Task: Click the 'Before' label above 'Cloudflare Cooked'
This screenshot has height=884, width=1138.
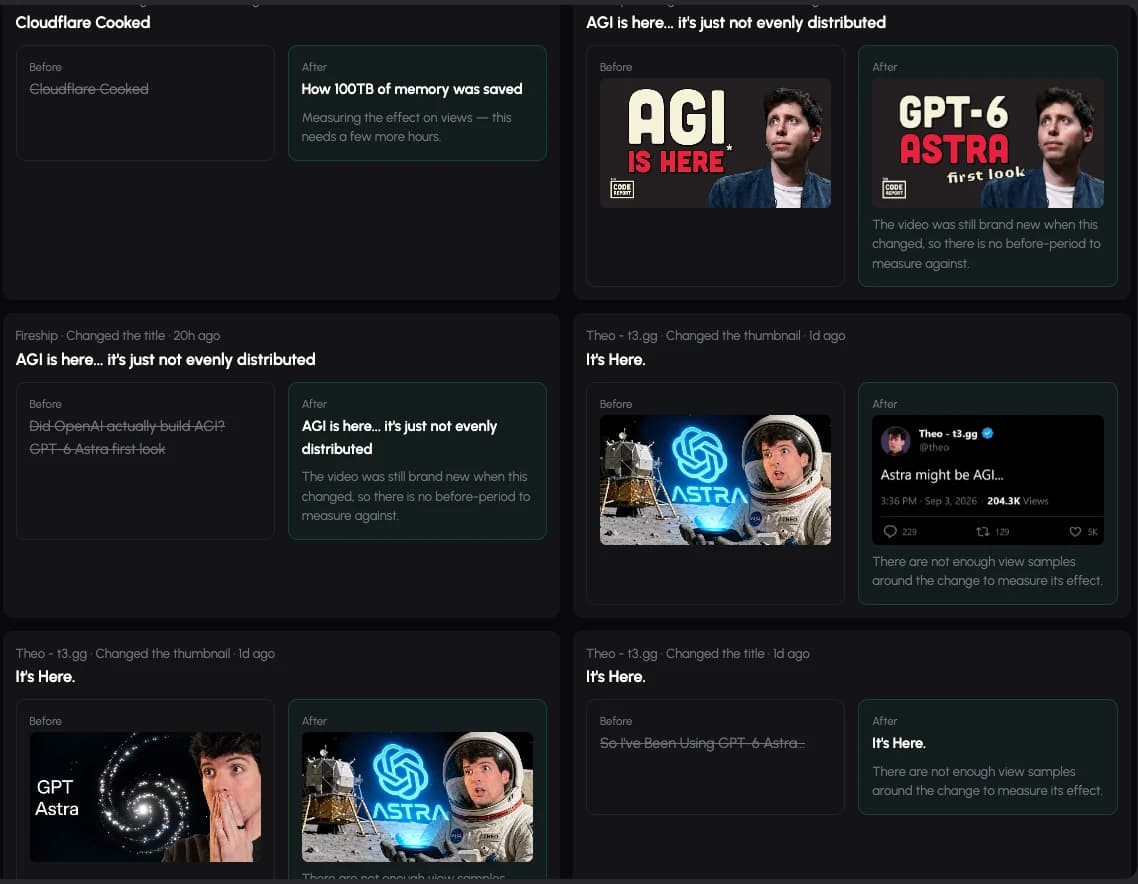Action: click(x=45, y=67)
